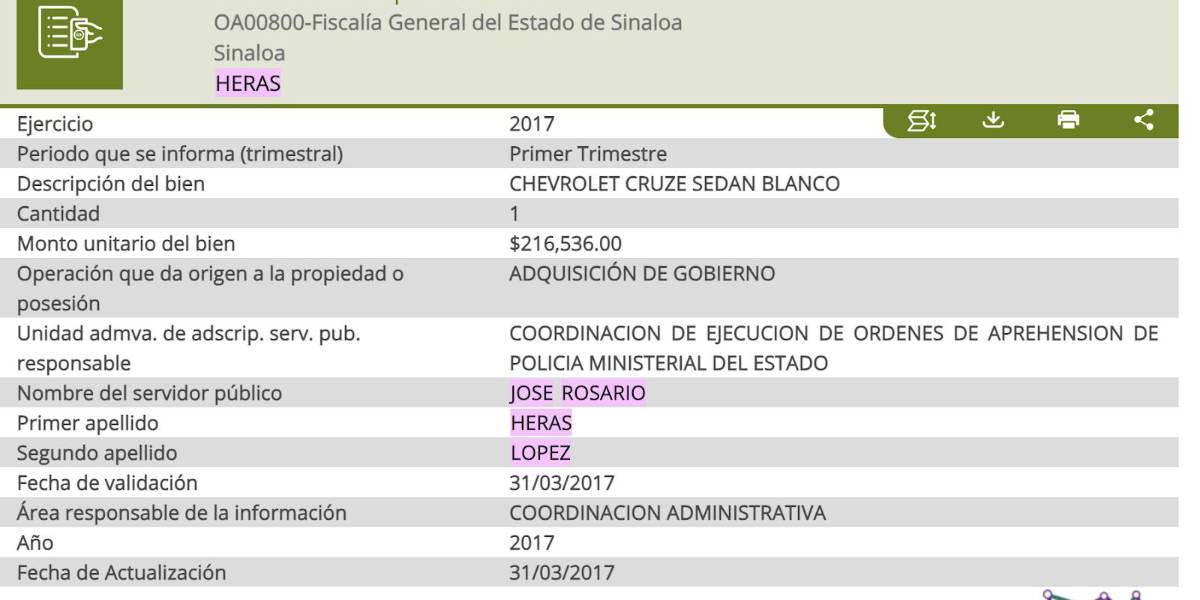Click ADQUISICIÓN DE GOBIERNO value
This screenshot has width=1200, height=600.
point(641,273)
